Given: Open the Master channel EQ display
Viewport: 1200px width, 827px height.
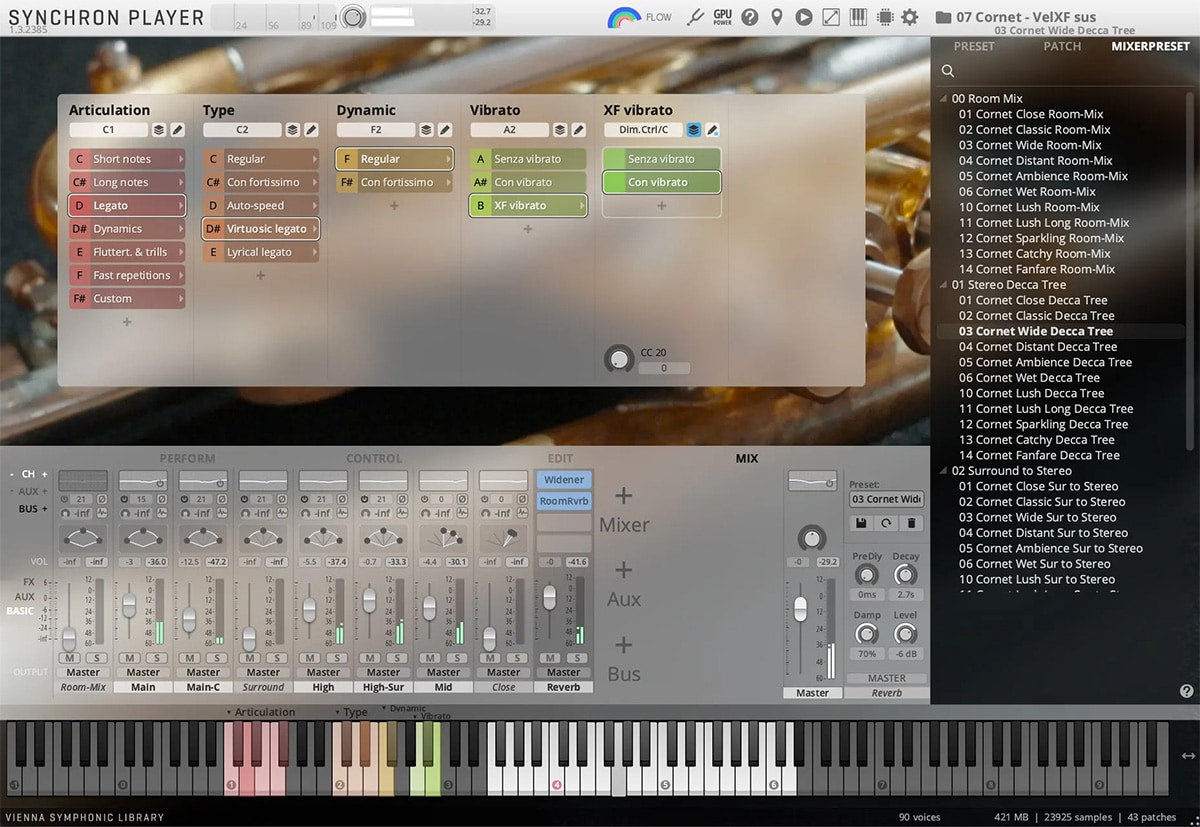Looking at the screenshot, I should (812, 481).
